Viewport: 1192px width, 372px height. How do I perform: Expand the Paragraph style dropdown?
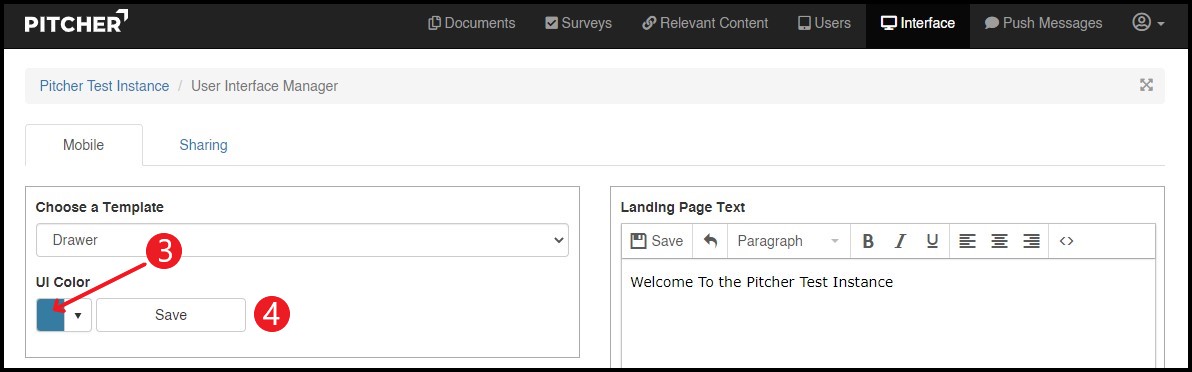(788, 241)
